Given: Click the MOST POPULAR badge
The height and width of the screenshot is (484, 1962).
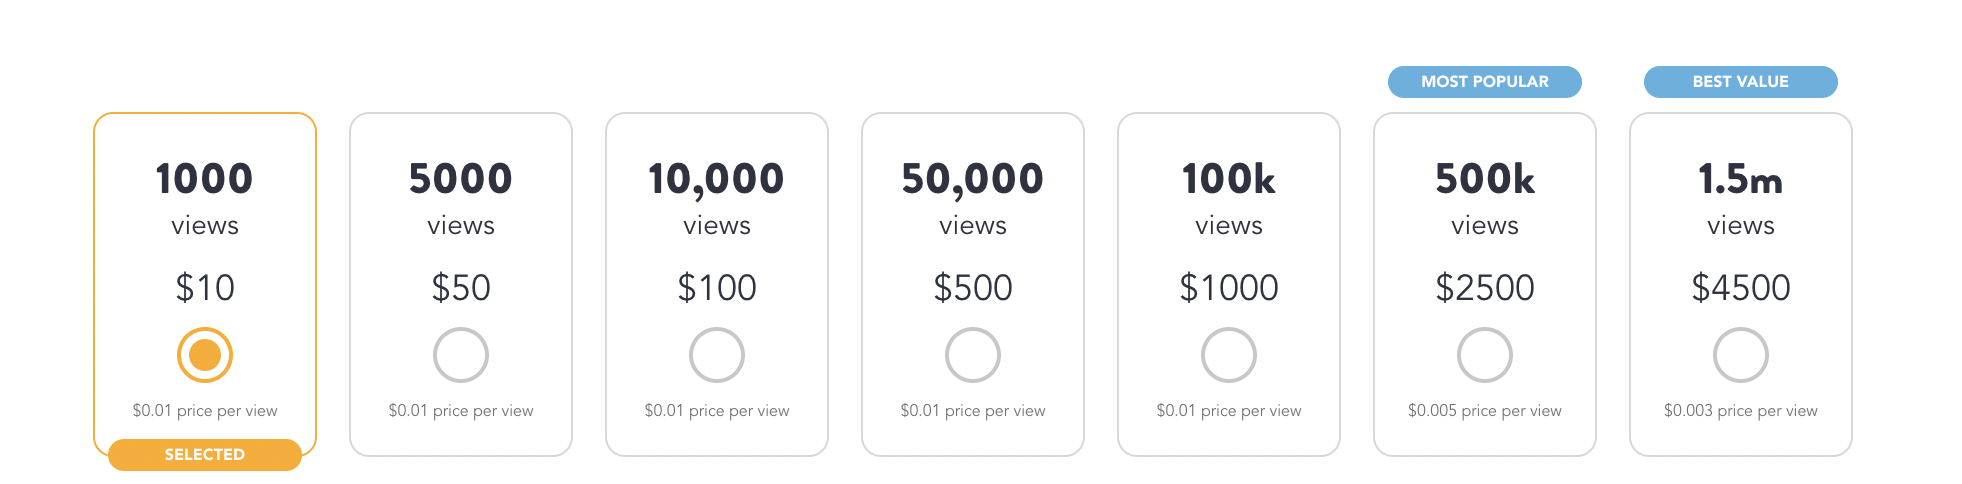Looking at the screenshot, I should point(1485,82).
